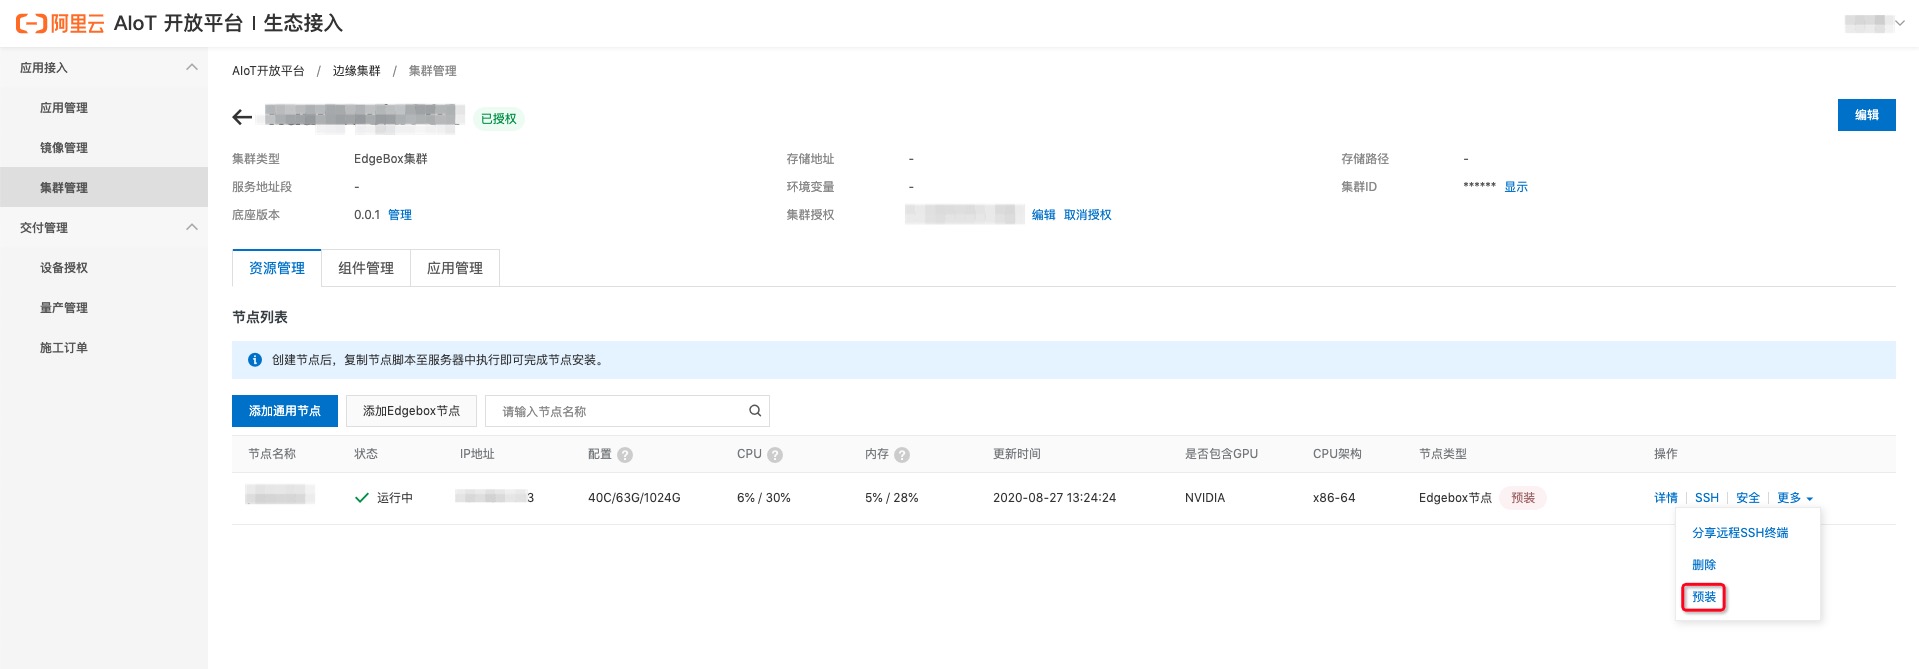1919x669 pixels.
Task: Click 显示 link next to 集群ID
Action: pos(1516,187)
